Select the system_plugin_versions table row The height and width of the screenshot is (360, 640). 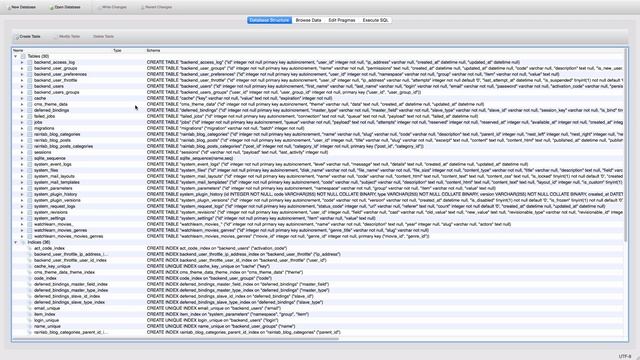(318, 200)
